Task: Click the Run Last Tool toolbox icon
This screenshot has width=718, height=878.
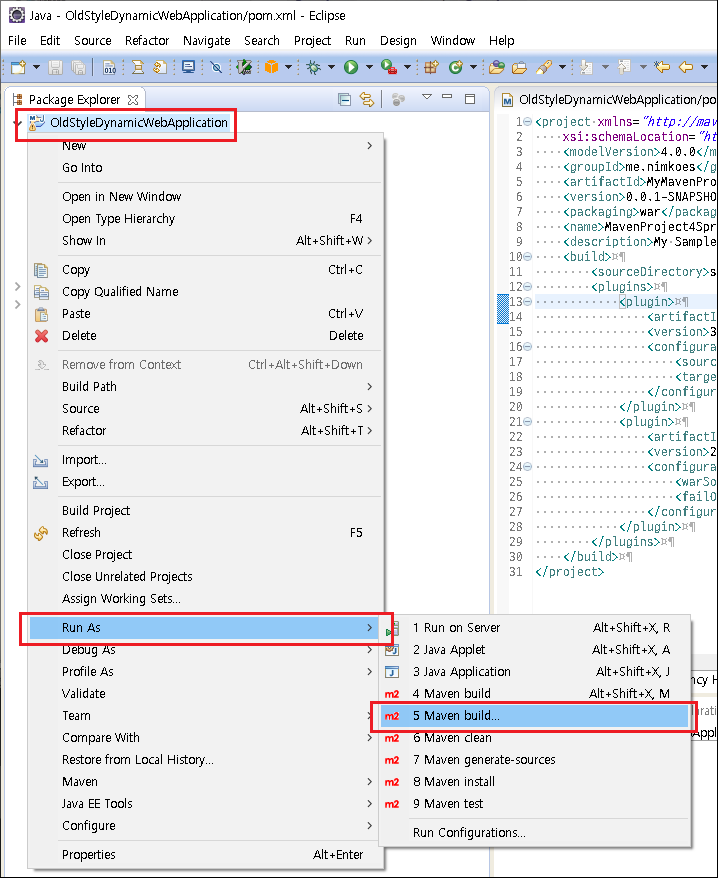Action: click(x=389, y=68)
